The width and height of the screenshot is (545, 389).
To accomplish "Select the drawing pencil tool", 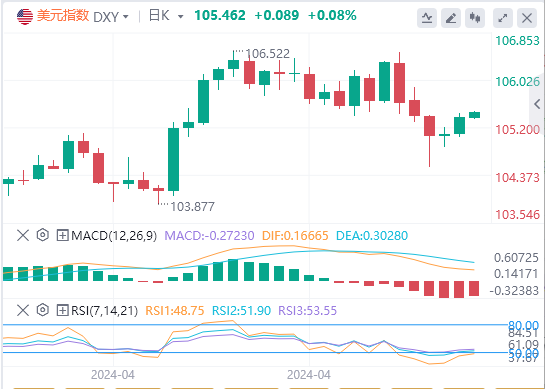I will 451,18.
